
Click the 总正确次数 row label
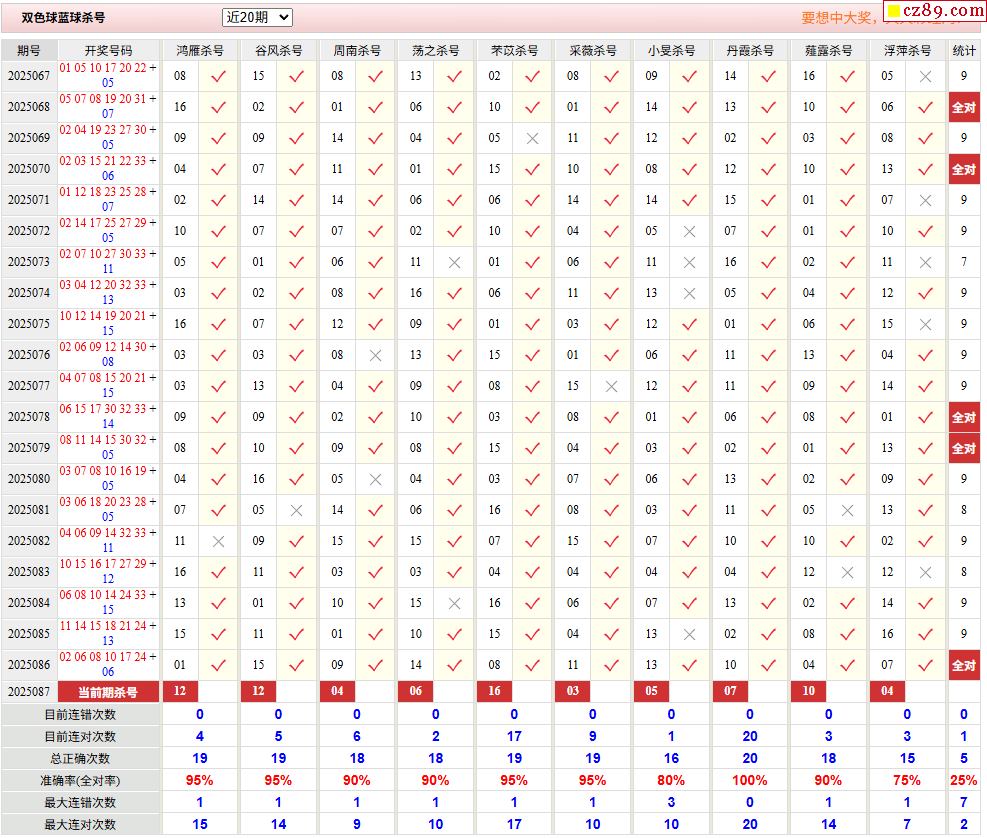81,759
